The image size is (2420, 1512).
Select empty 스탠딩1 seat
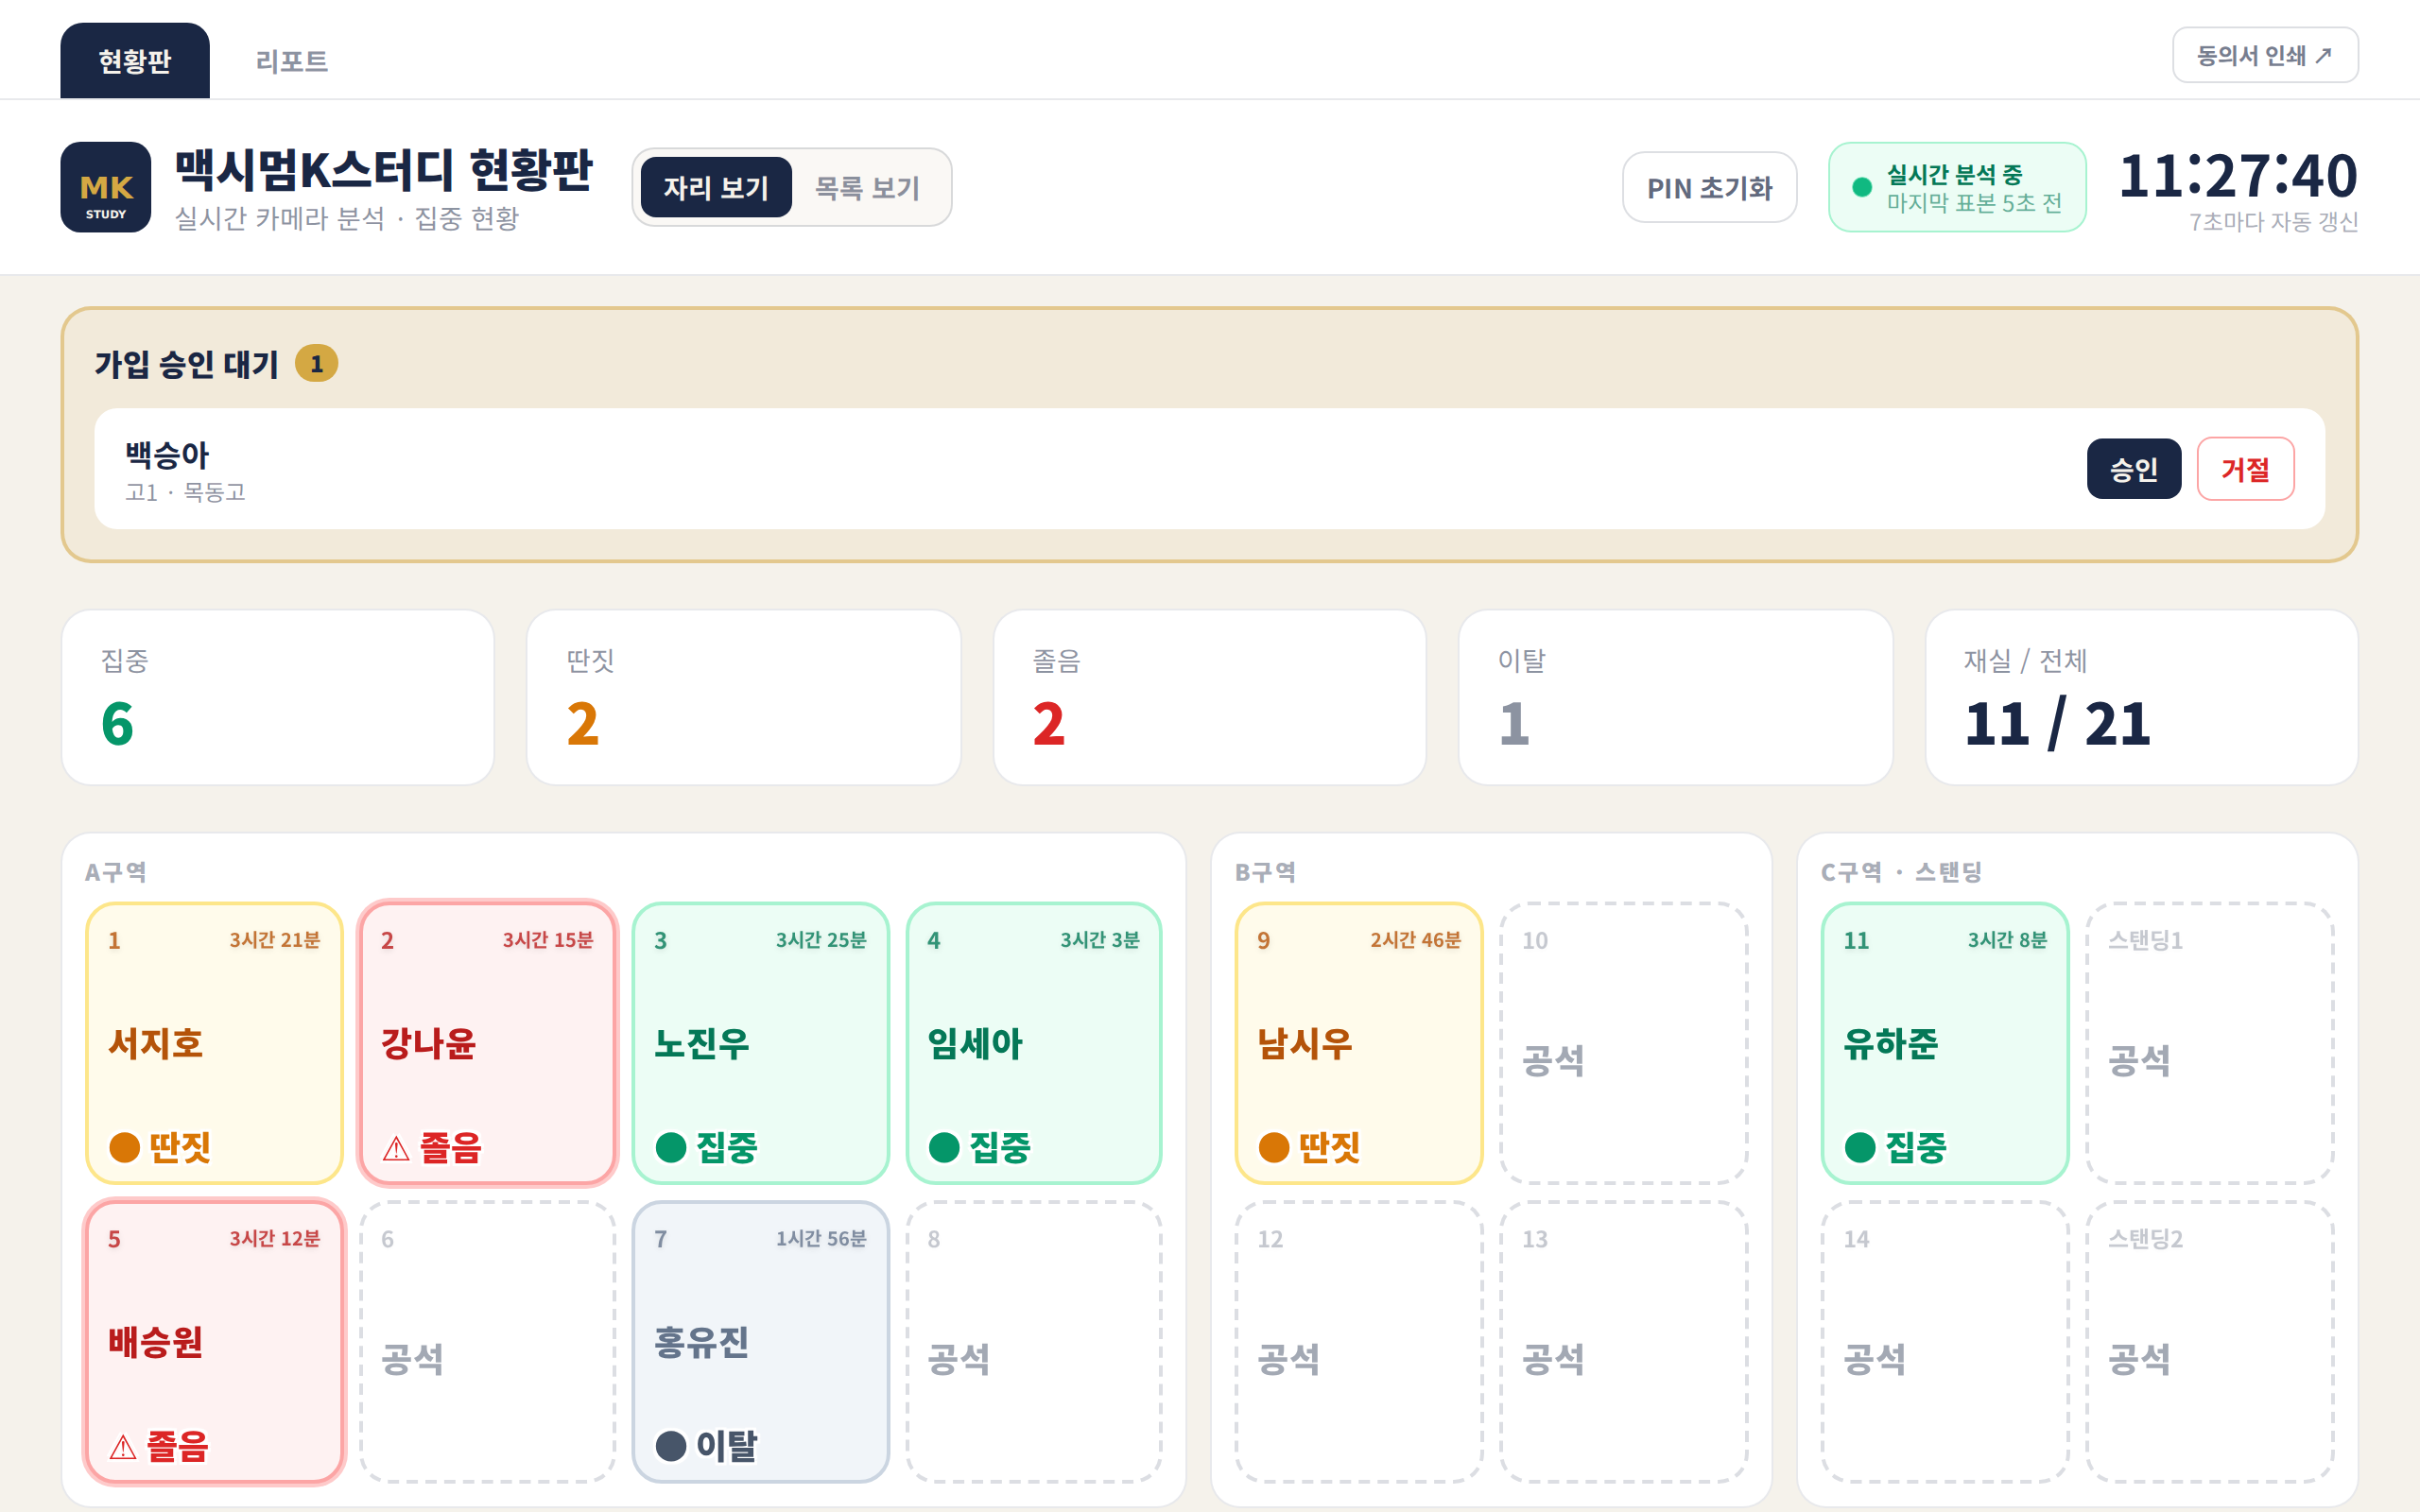pos(2210,1043)
